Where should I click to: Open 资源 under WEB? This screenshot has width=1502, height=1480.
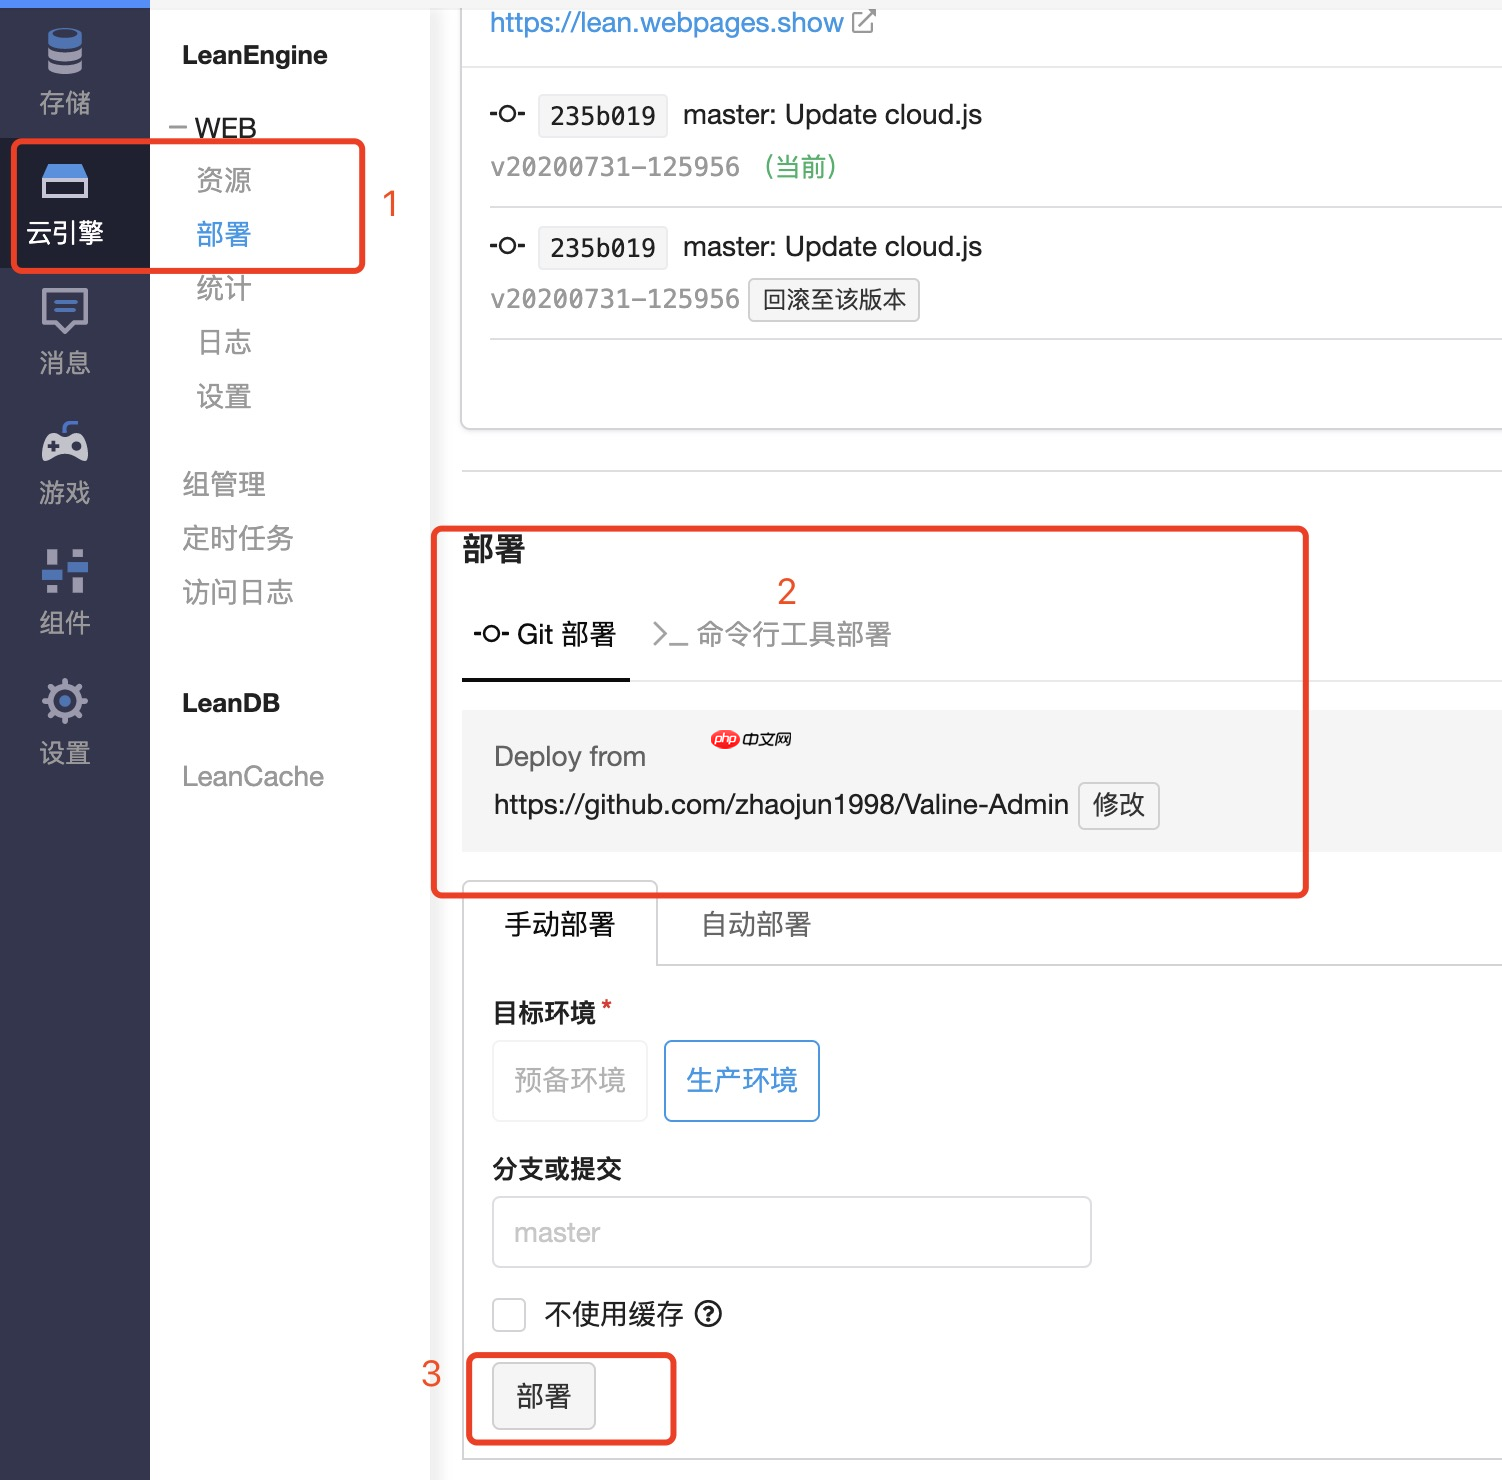[x=224, y=180]
